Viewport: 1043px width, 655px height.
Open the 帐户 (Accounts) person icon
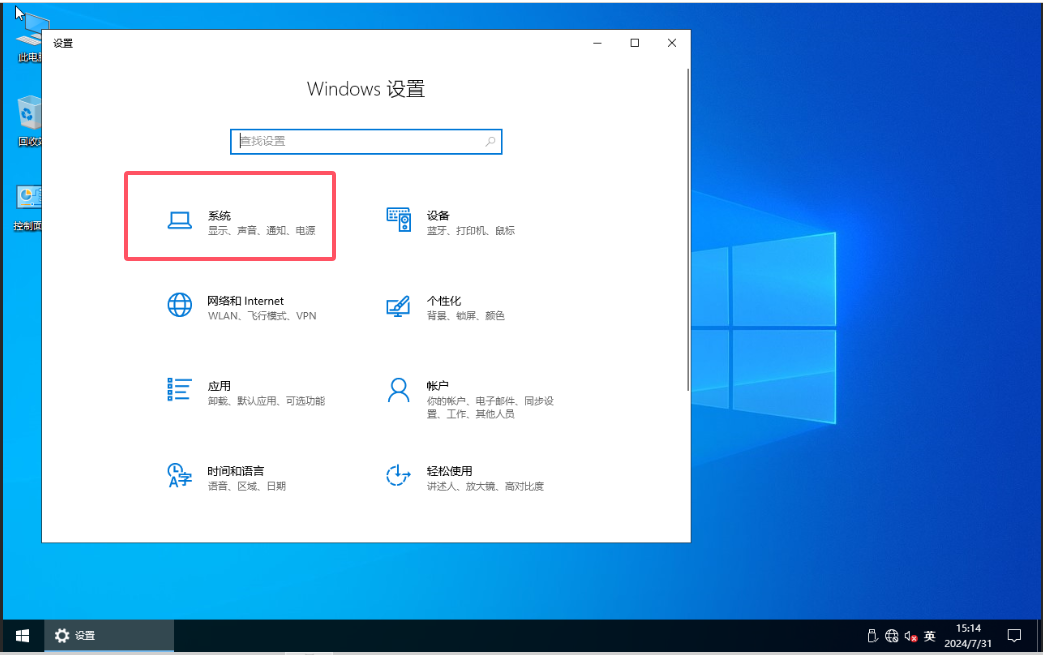point(398,390)
